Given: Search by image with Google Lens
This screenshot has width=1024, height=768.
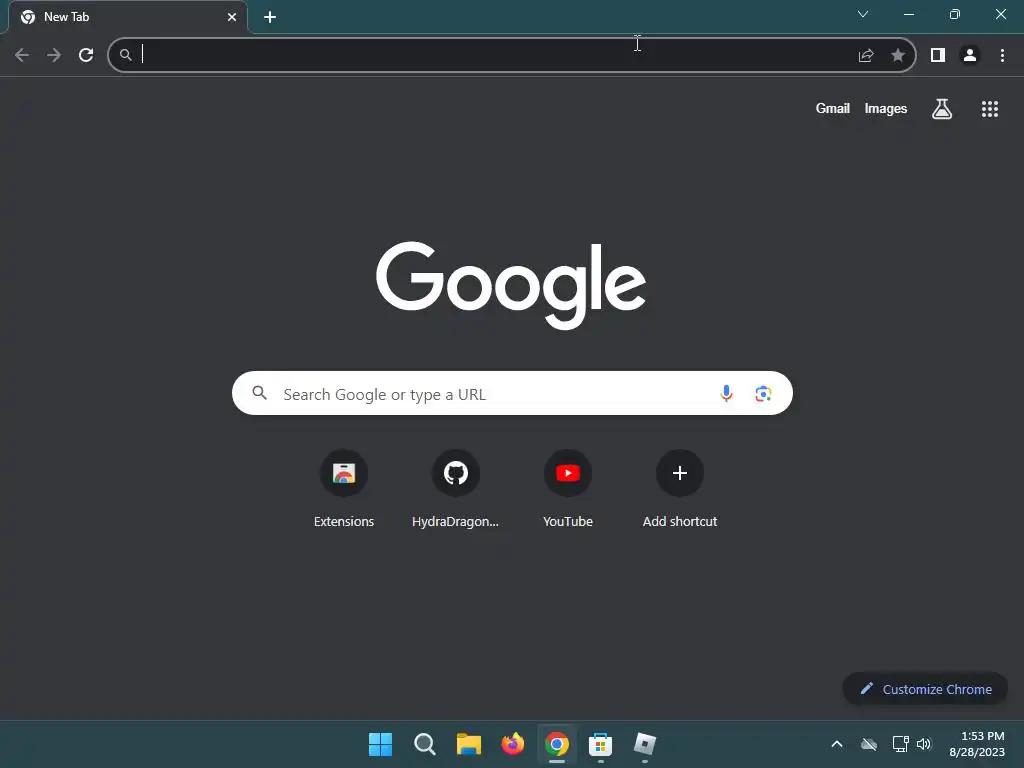Looking at the screenshot, I should pyautogui.click(x=763, y=394).
